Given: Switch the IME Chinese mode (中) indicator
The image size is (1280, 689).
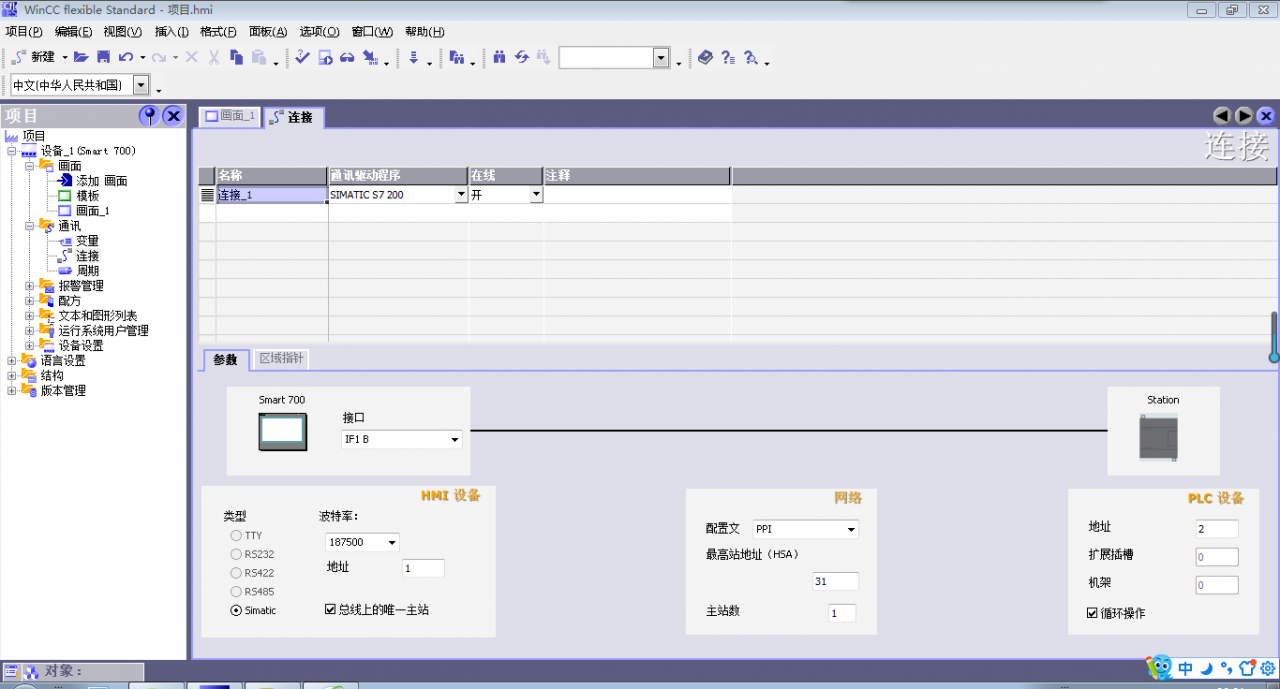Looking at the screenshot, I should [1186, 668].
